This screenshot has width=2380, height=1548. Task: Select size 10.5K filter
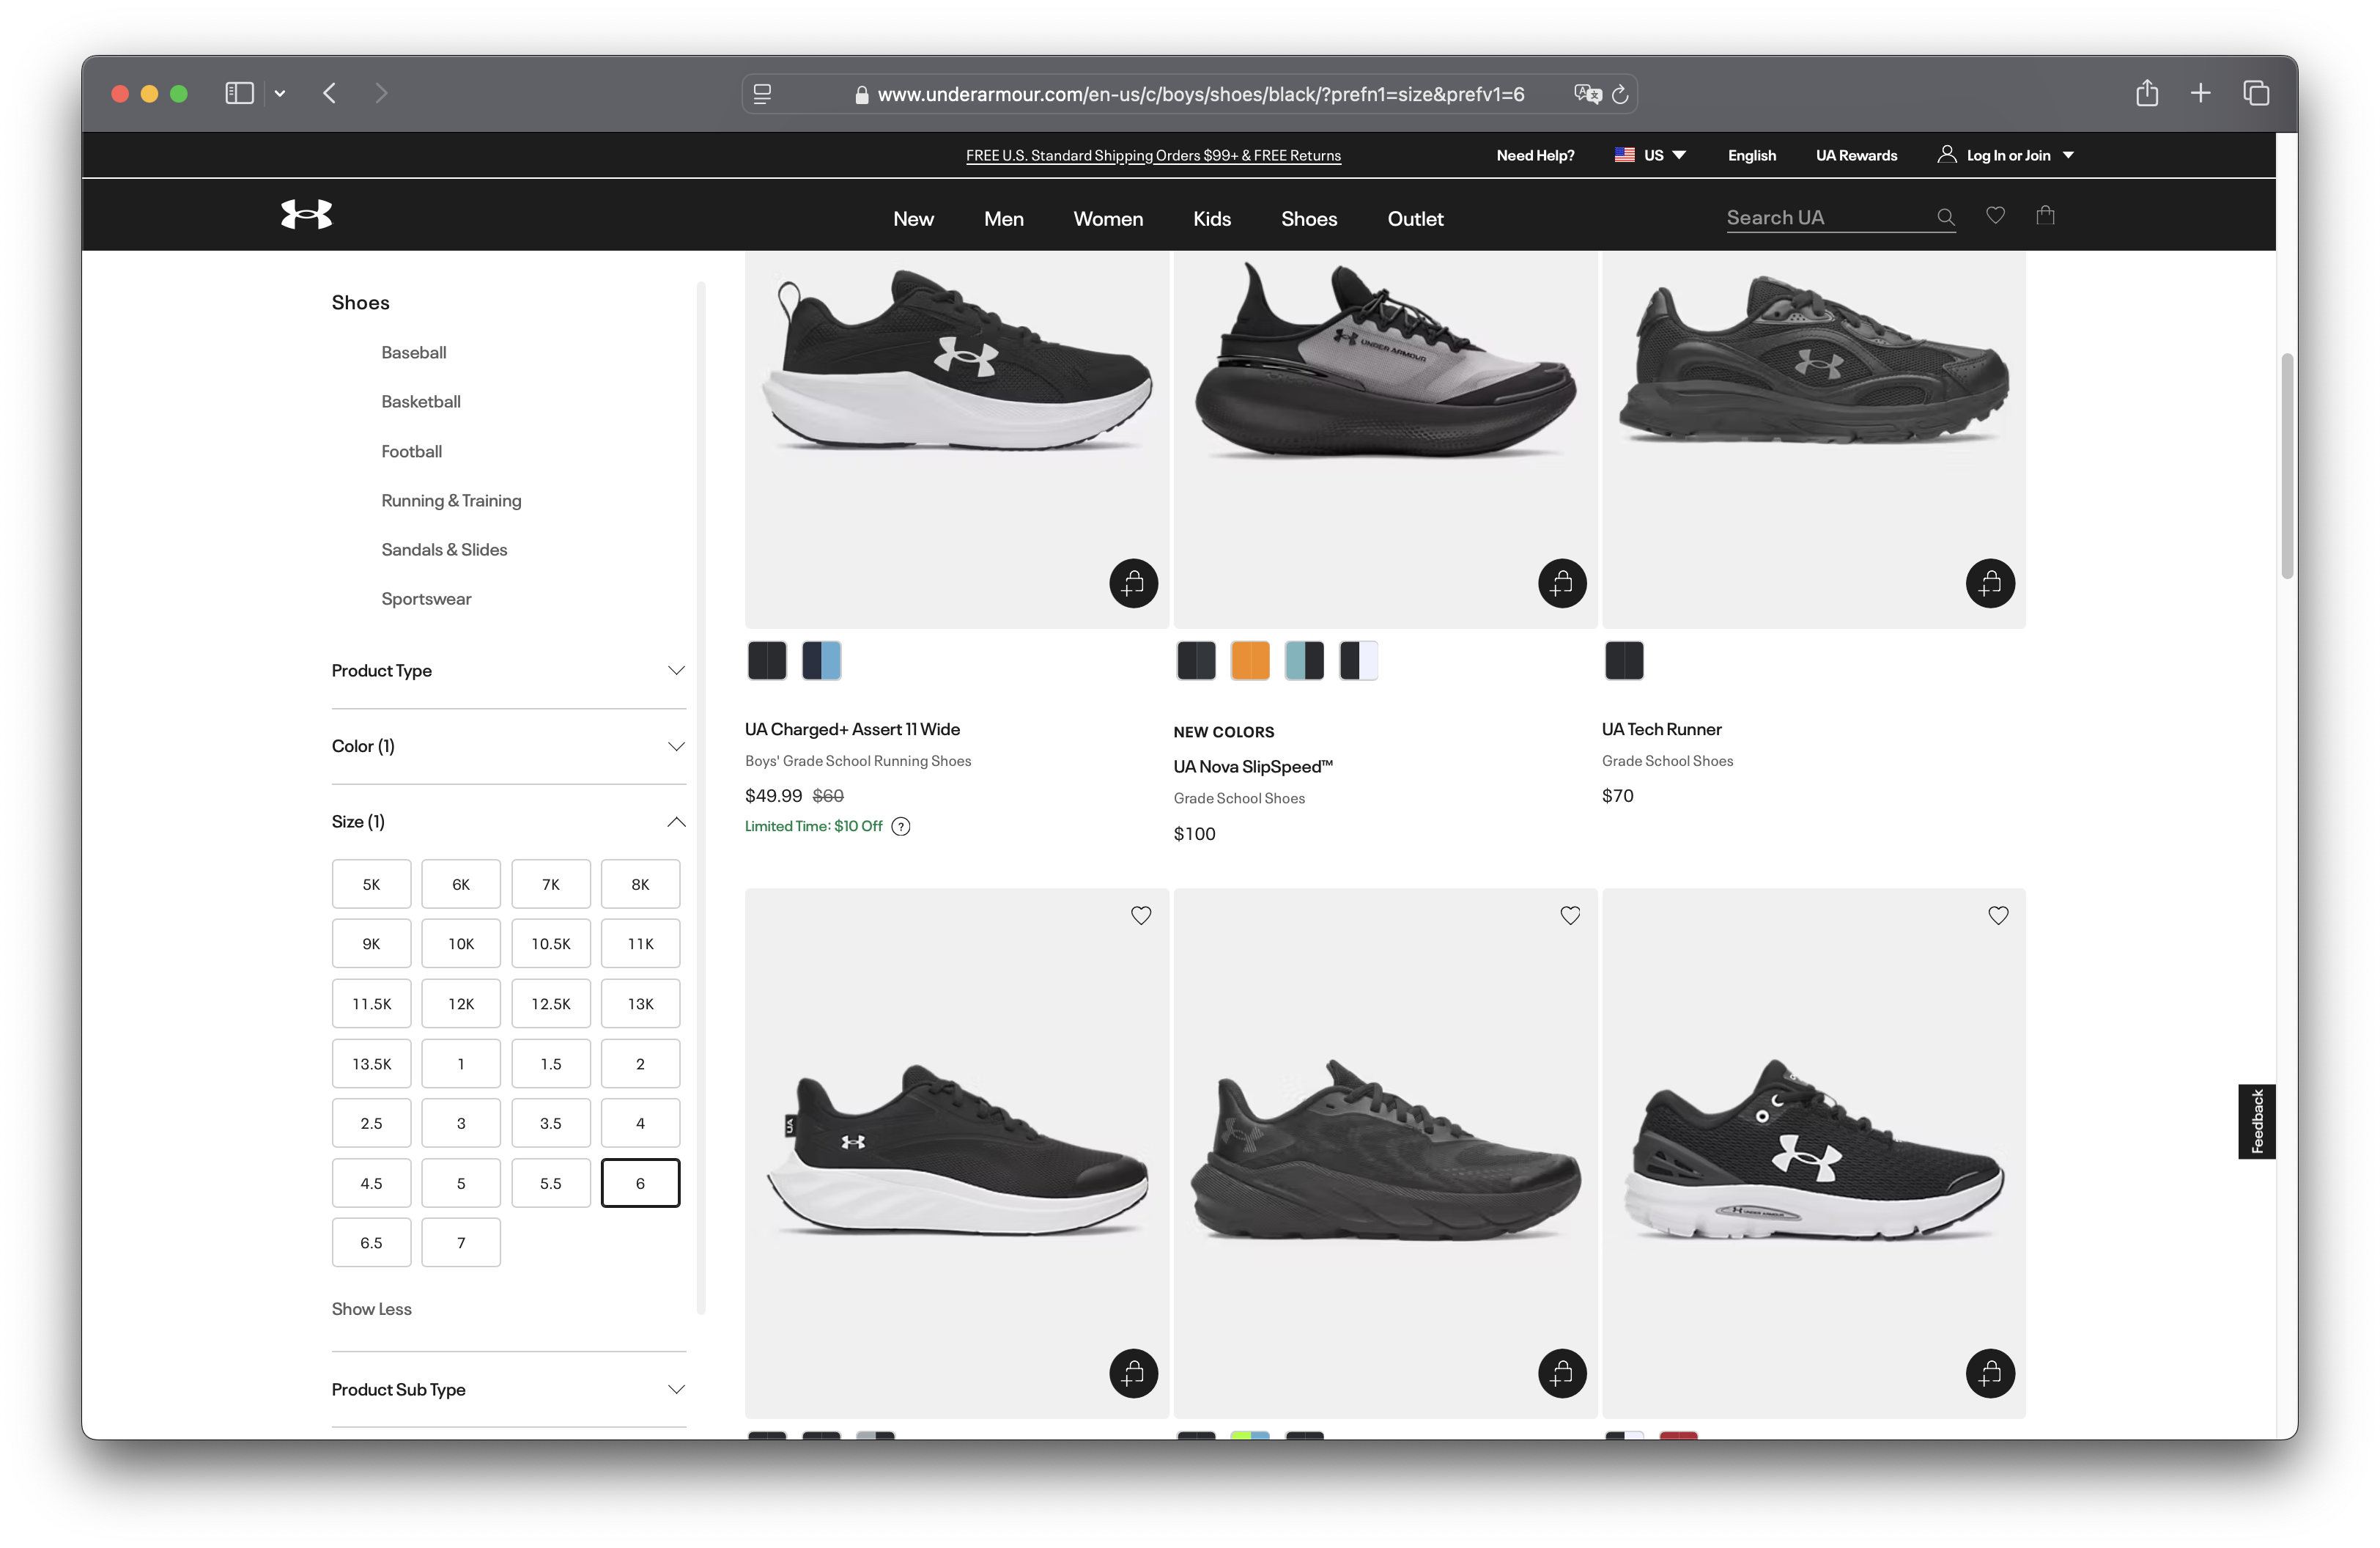click(551, 943)
